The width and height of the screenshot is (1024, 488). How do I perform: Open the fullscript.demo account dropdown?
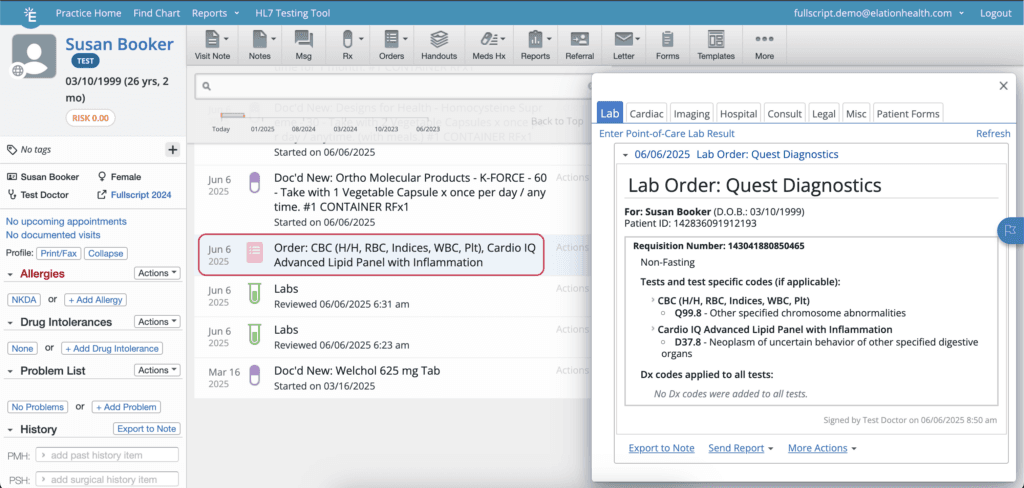pyautogui.click(x=878, y=13)
